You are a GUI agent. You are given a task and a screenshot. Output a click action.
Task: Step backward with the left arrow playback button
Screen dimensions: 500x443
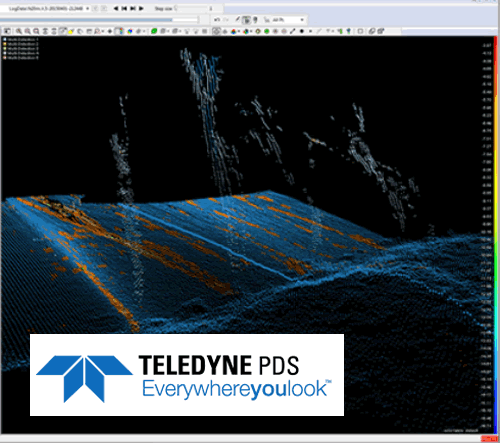pyautogui.click(x=115, y=8)
